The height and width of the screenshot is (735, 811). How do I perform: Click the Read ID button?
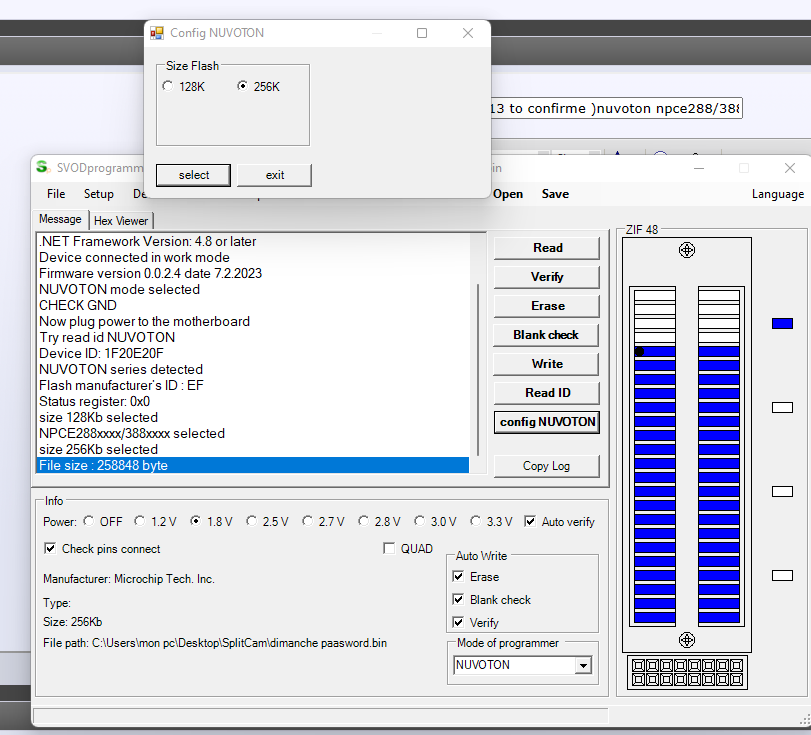(547, 393)
